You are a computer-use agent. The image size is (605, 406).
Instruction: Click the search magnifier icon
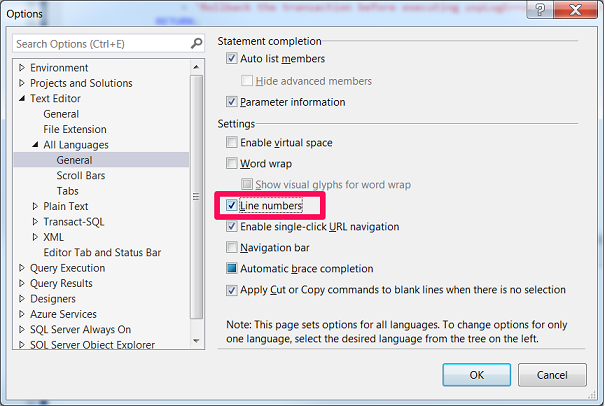196,44
